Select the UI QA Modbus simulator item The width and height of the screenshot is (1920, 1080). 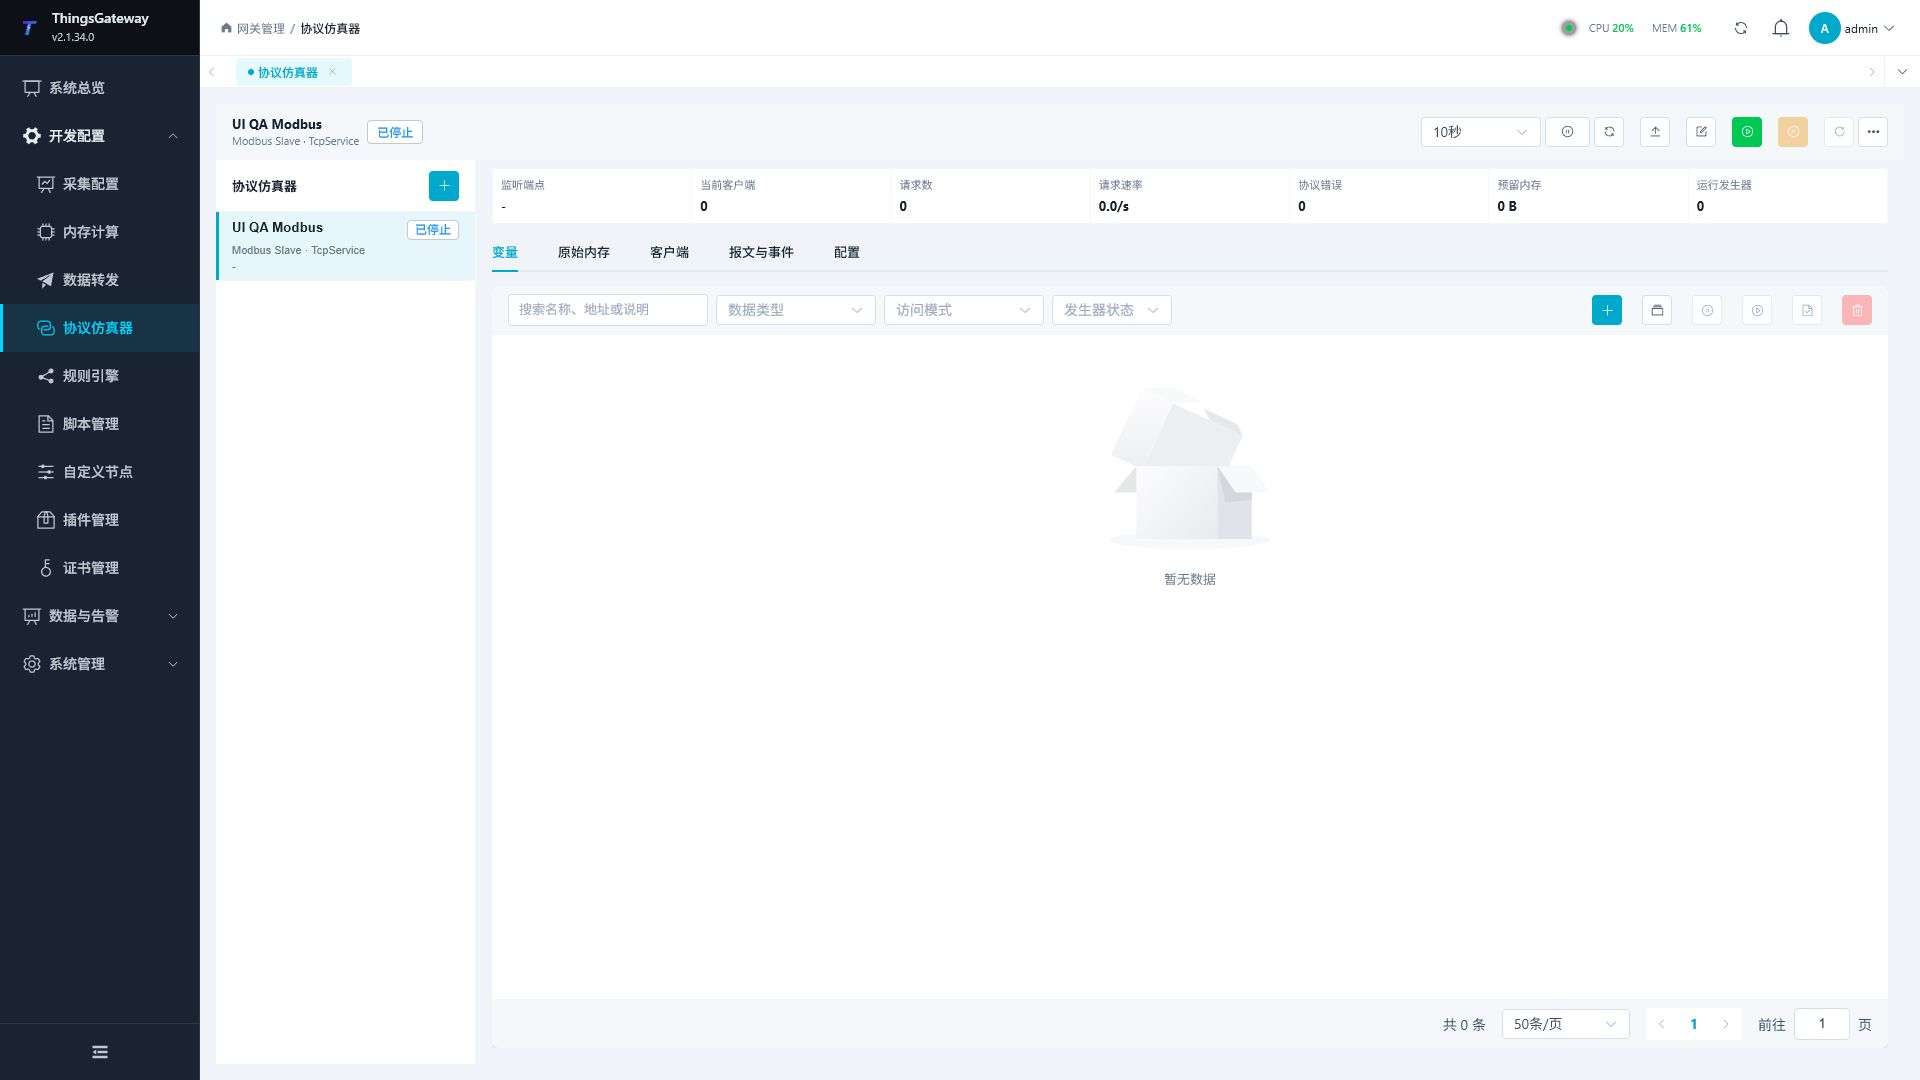tap(346, 246)
